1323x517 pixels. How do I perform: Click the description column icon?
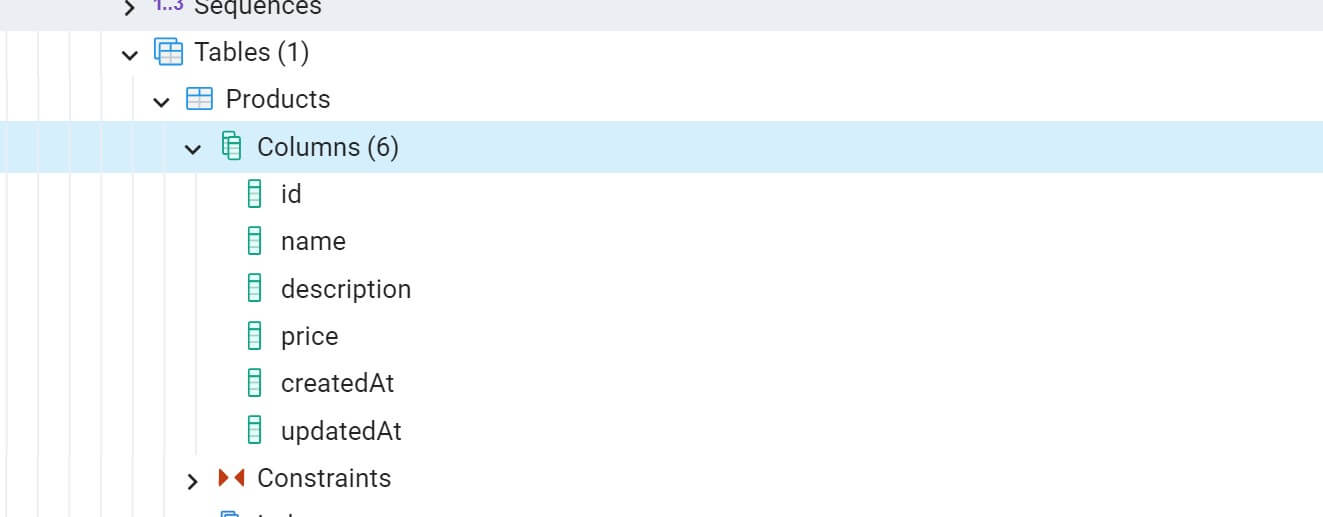point(255,289)
